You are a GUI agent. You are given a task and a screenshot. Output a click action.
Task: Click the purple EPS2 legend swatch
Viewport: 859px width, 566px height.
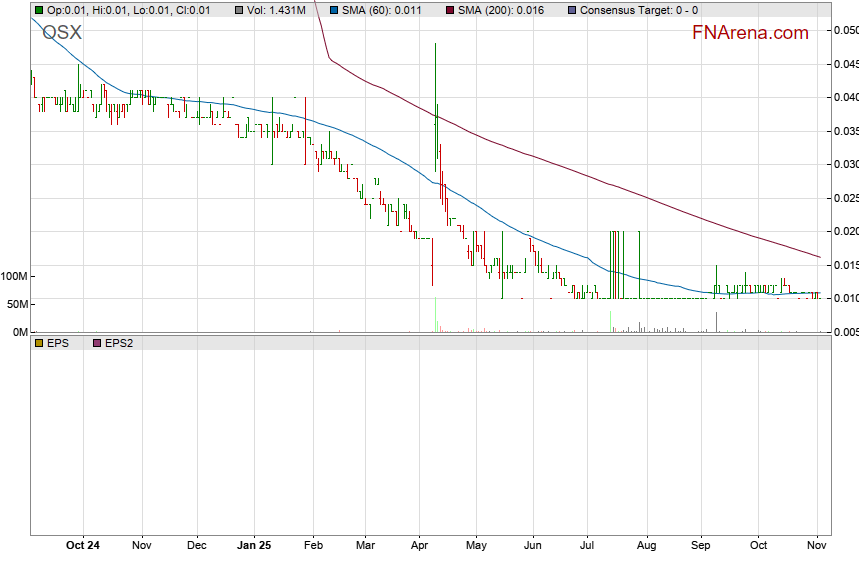(x=96, y=342)
